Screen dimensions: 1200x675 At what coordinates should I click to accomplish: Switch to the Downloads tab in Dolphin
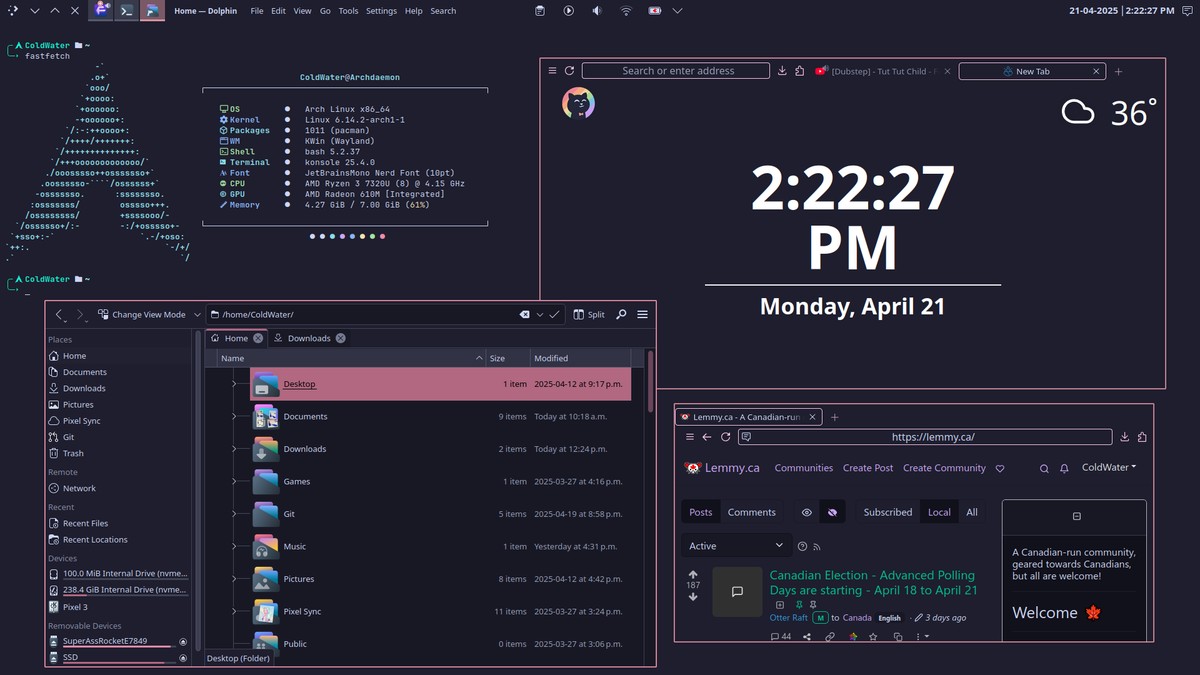click(308, 338)
